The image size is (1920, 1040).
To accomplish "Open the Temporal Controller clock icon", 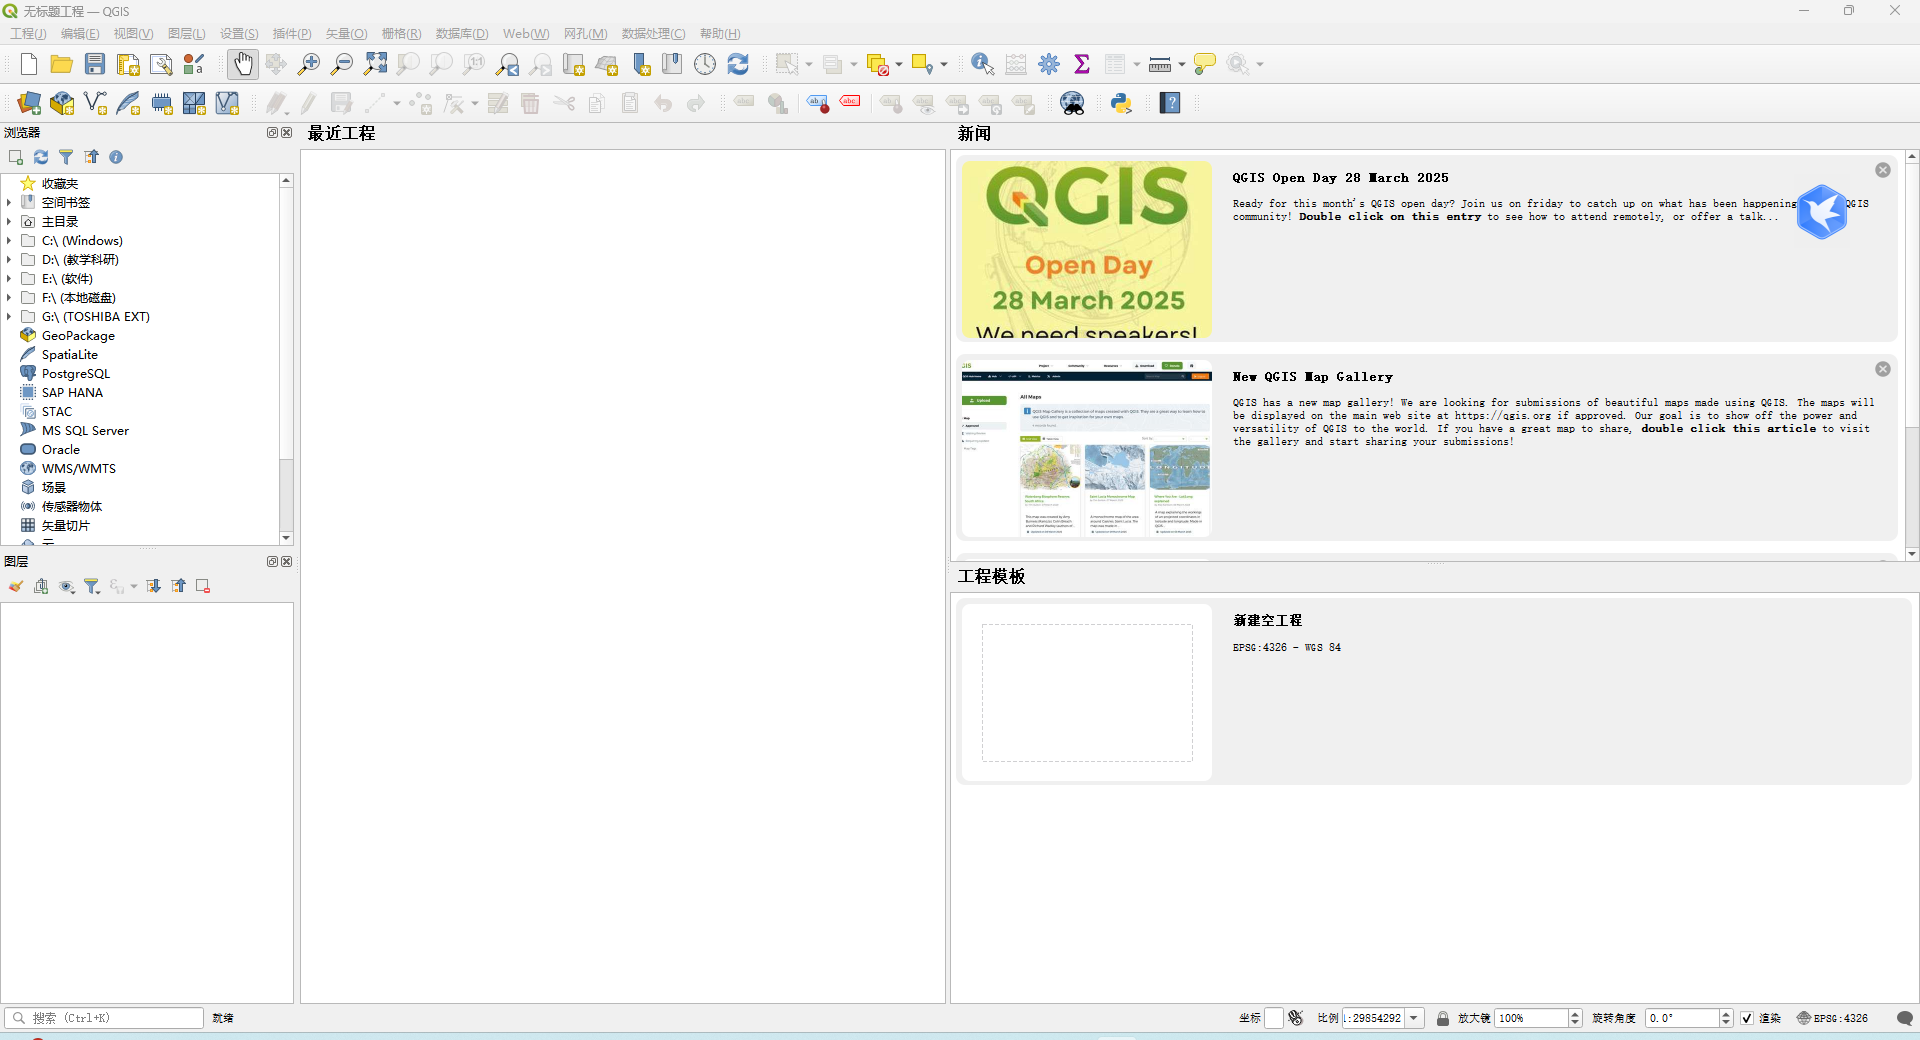I will click(x=706, y=64).
